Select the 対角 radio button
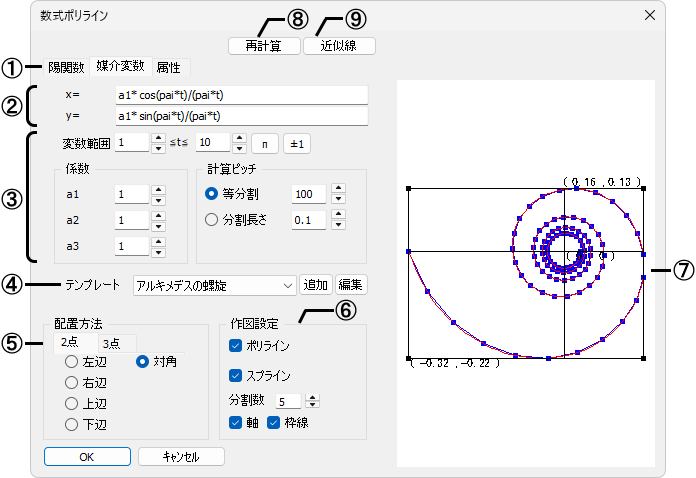This screenshot has width=696, height=478. coord(142,362)
